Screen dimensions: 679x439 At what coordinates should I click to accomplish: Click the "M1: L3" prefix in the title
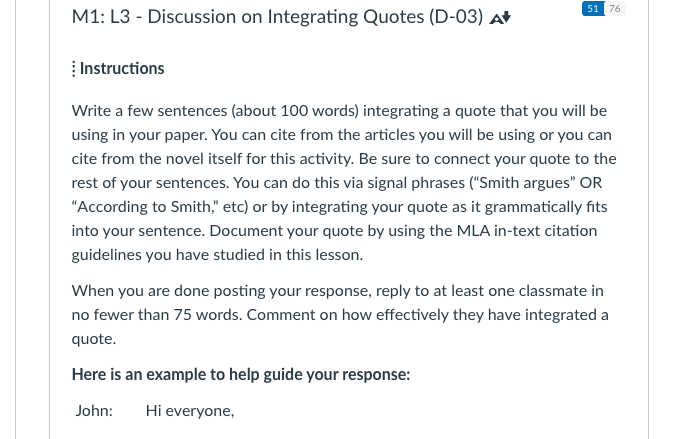pos(101,17)
